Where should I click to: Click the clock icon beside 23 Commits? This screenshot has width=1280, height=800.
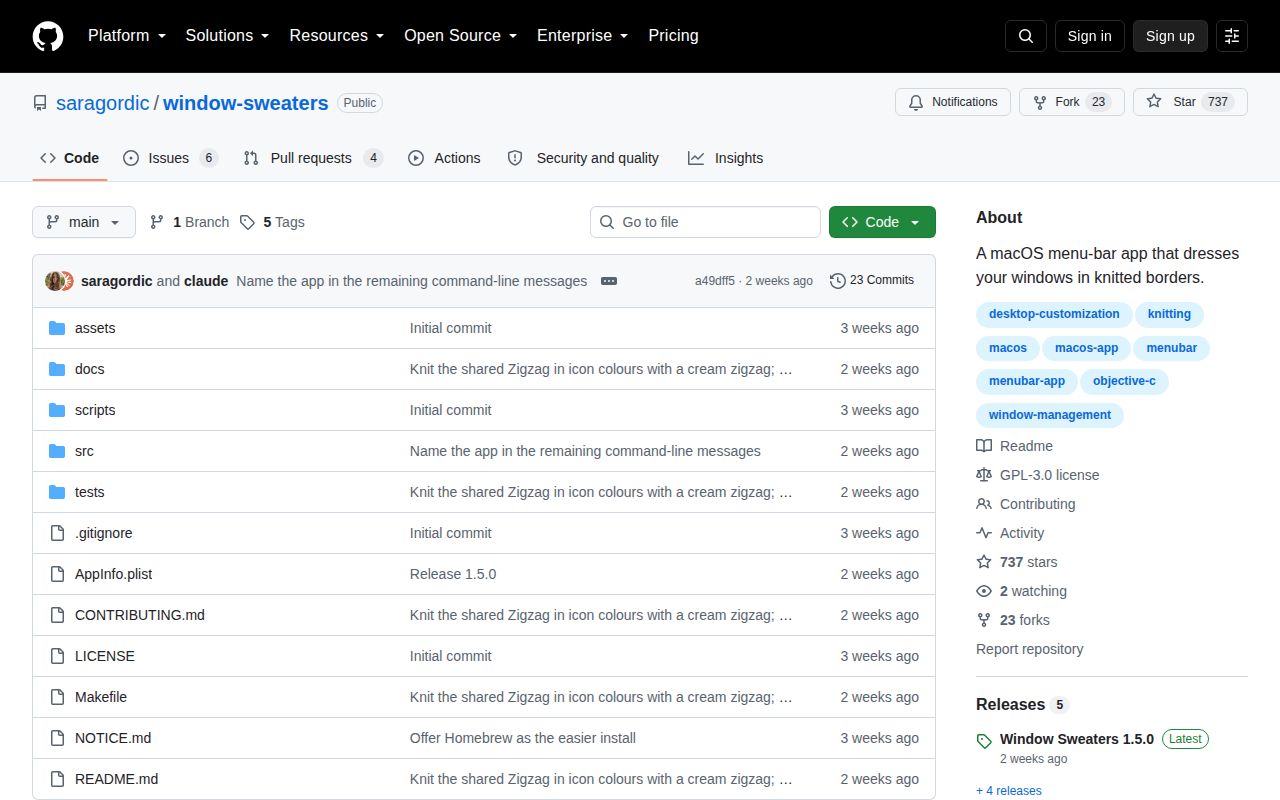[838, 281]
